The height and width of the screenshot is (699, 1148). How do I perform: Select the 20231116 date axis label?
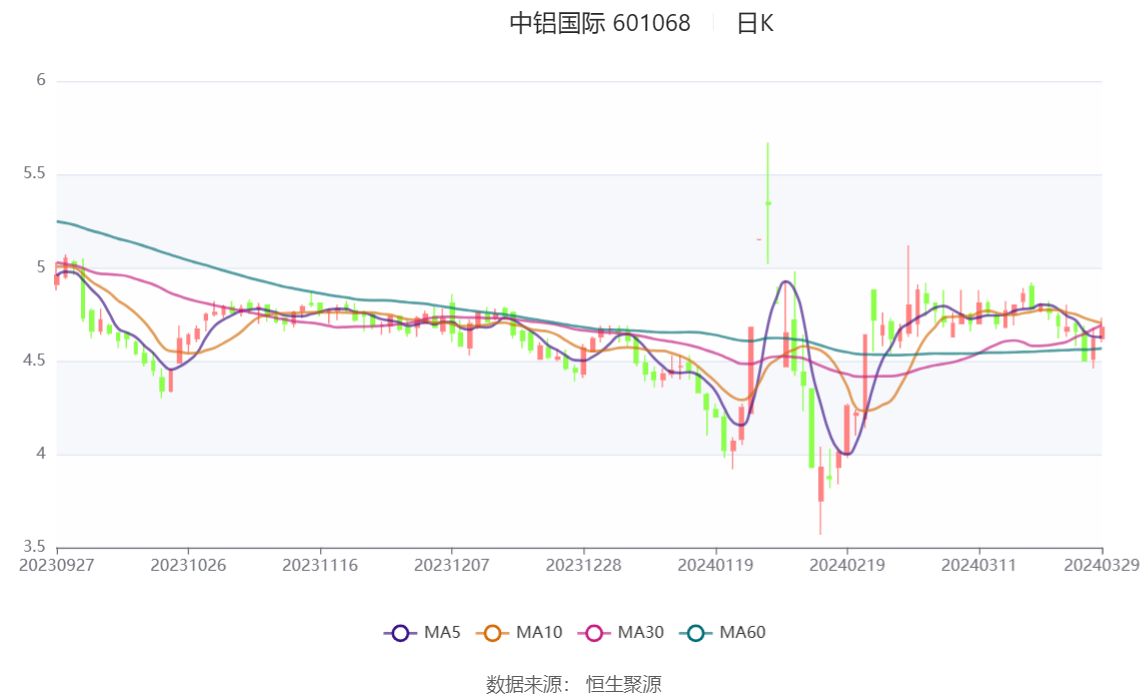[x=320, y=565]
